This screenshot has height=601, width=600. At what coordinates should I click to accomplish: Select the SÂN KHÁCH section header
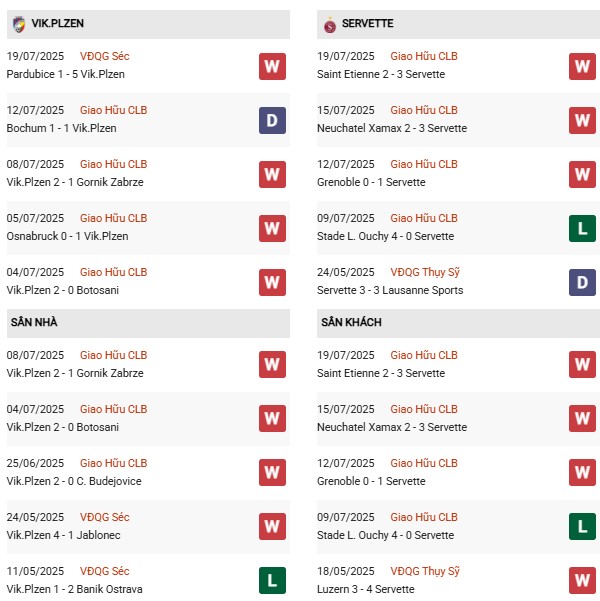(351, 322)
